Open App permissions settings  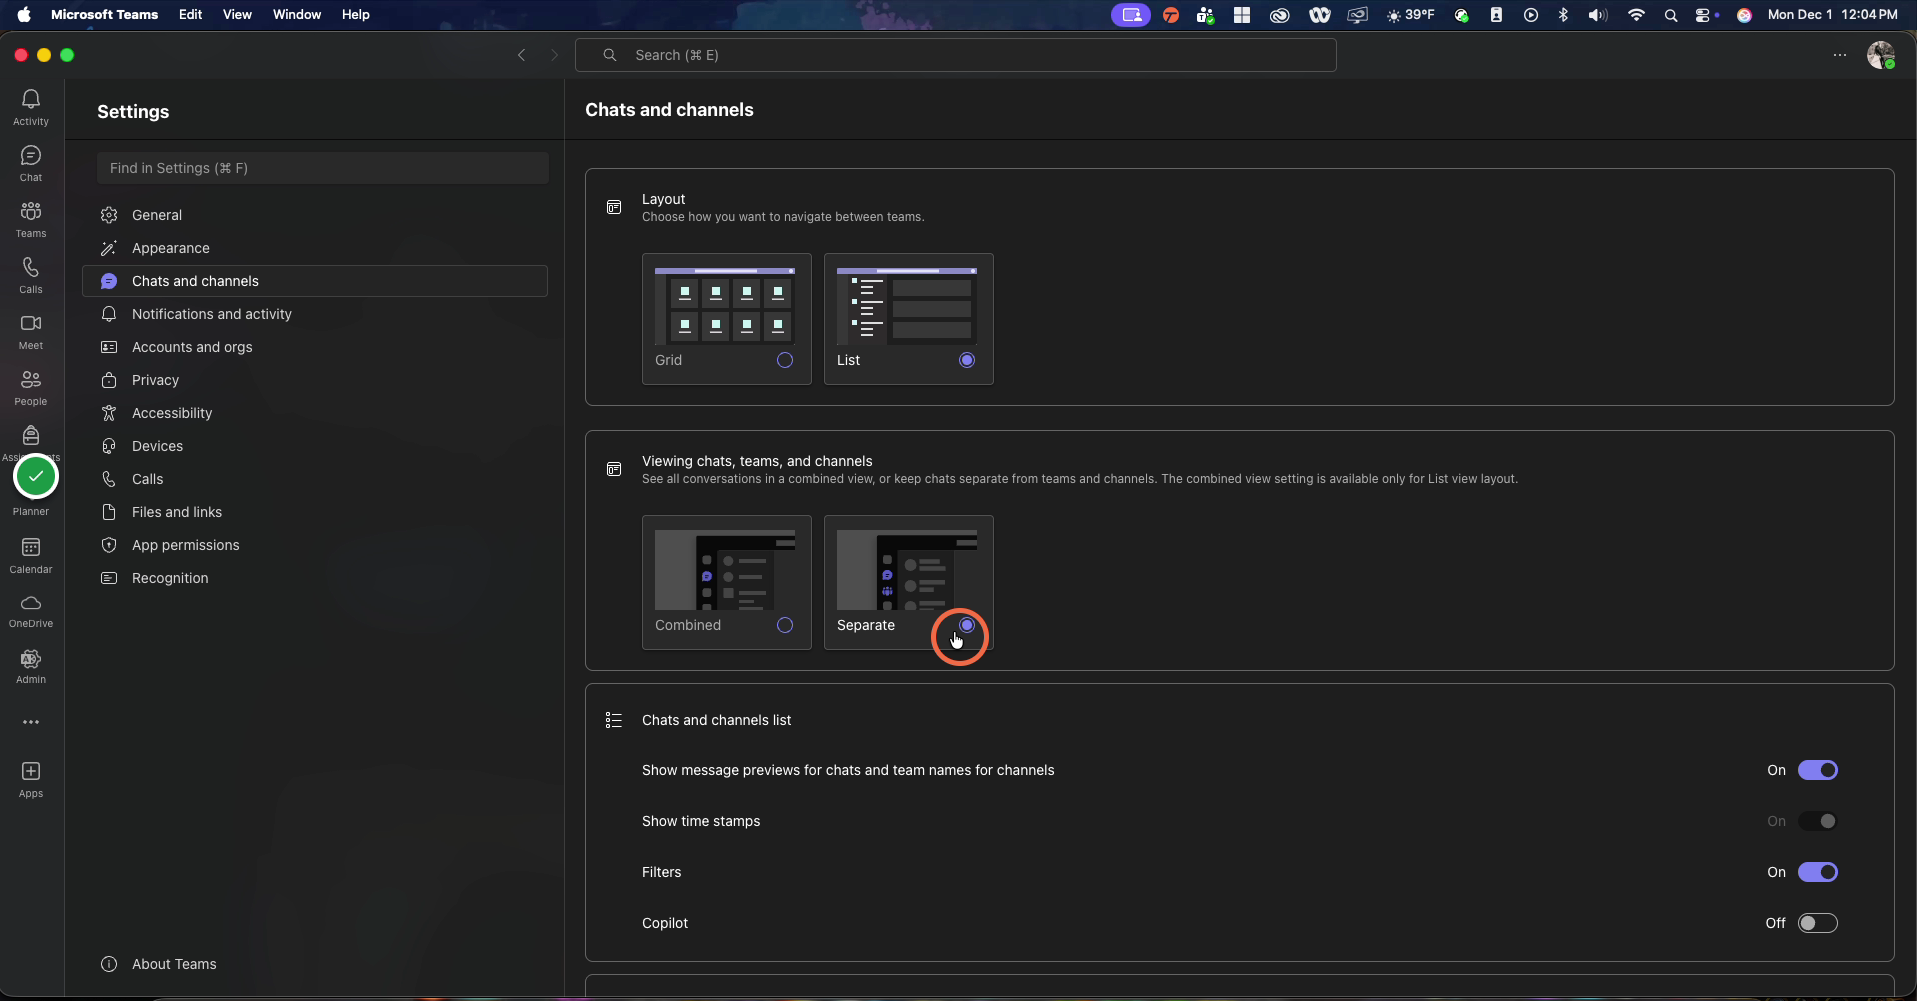coord(315,545)
